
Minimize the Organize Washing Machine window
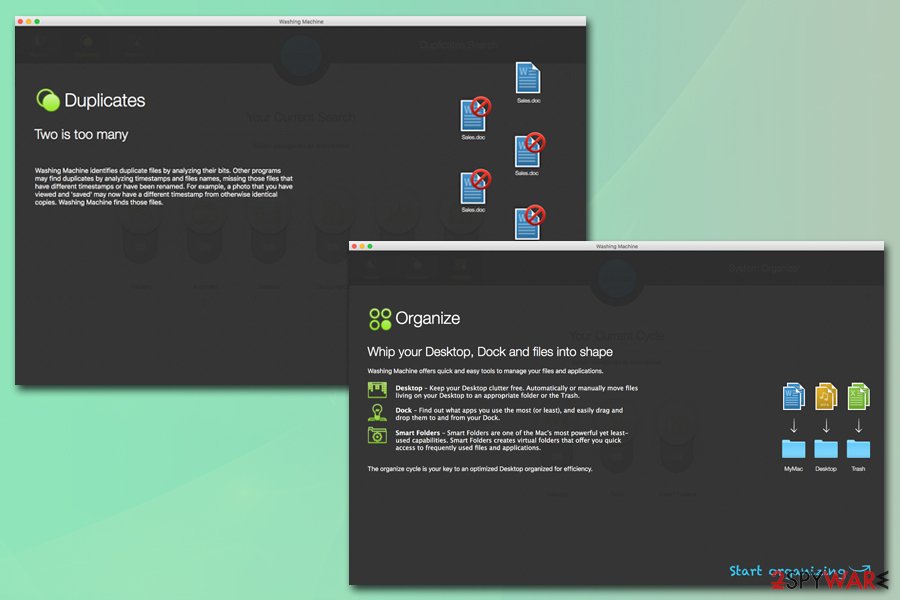(362, 246)
